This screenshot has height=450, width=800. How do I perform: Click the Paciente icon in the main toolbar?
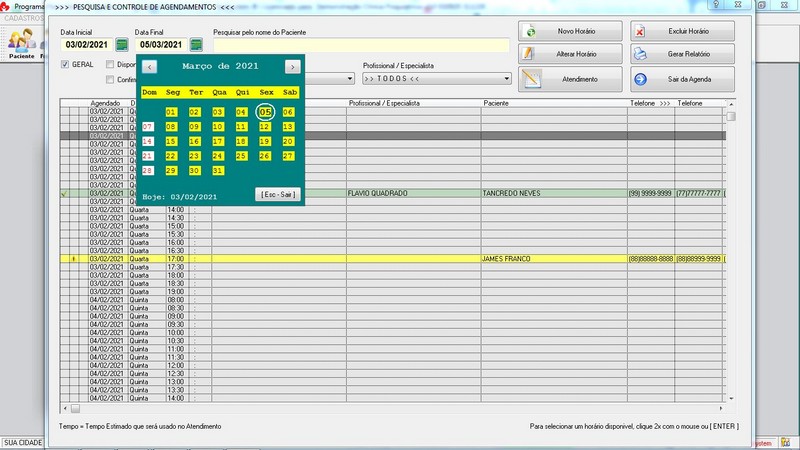pyautogui.click(x=21, y=44)
